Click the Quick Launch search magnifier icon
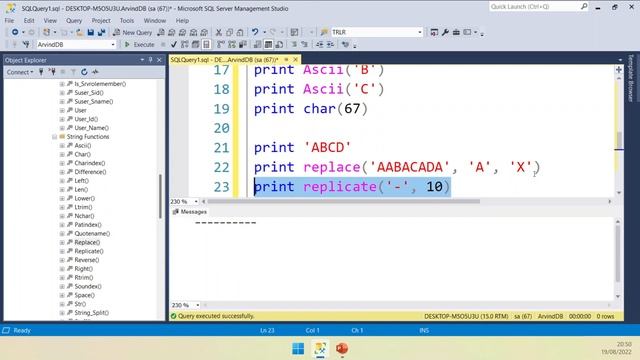This screenshot has width=640, height=360. [584, 7]
